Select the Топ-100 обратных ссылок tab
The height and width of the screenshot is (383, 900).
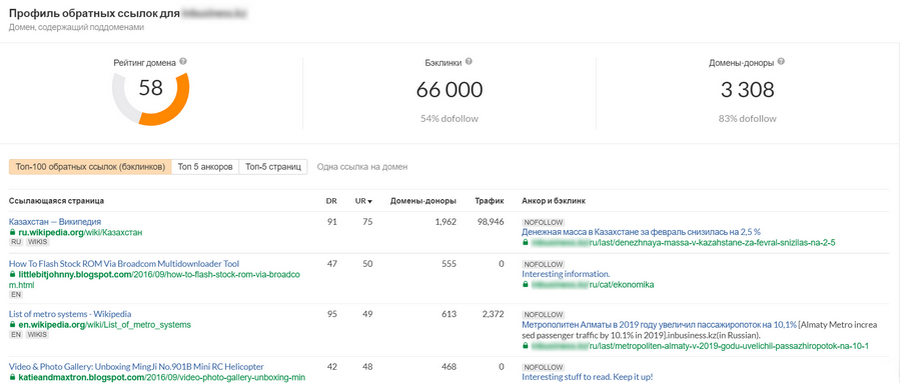(90, 167)
